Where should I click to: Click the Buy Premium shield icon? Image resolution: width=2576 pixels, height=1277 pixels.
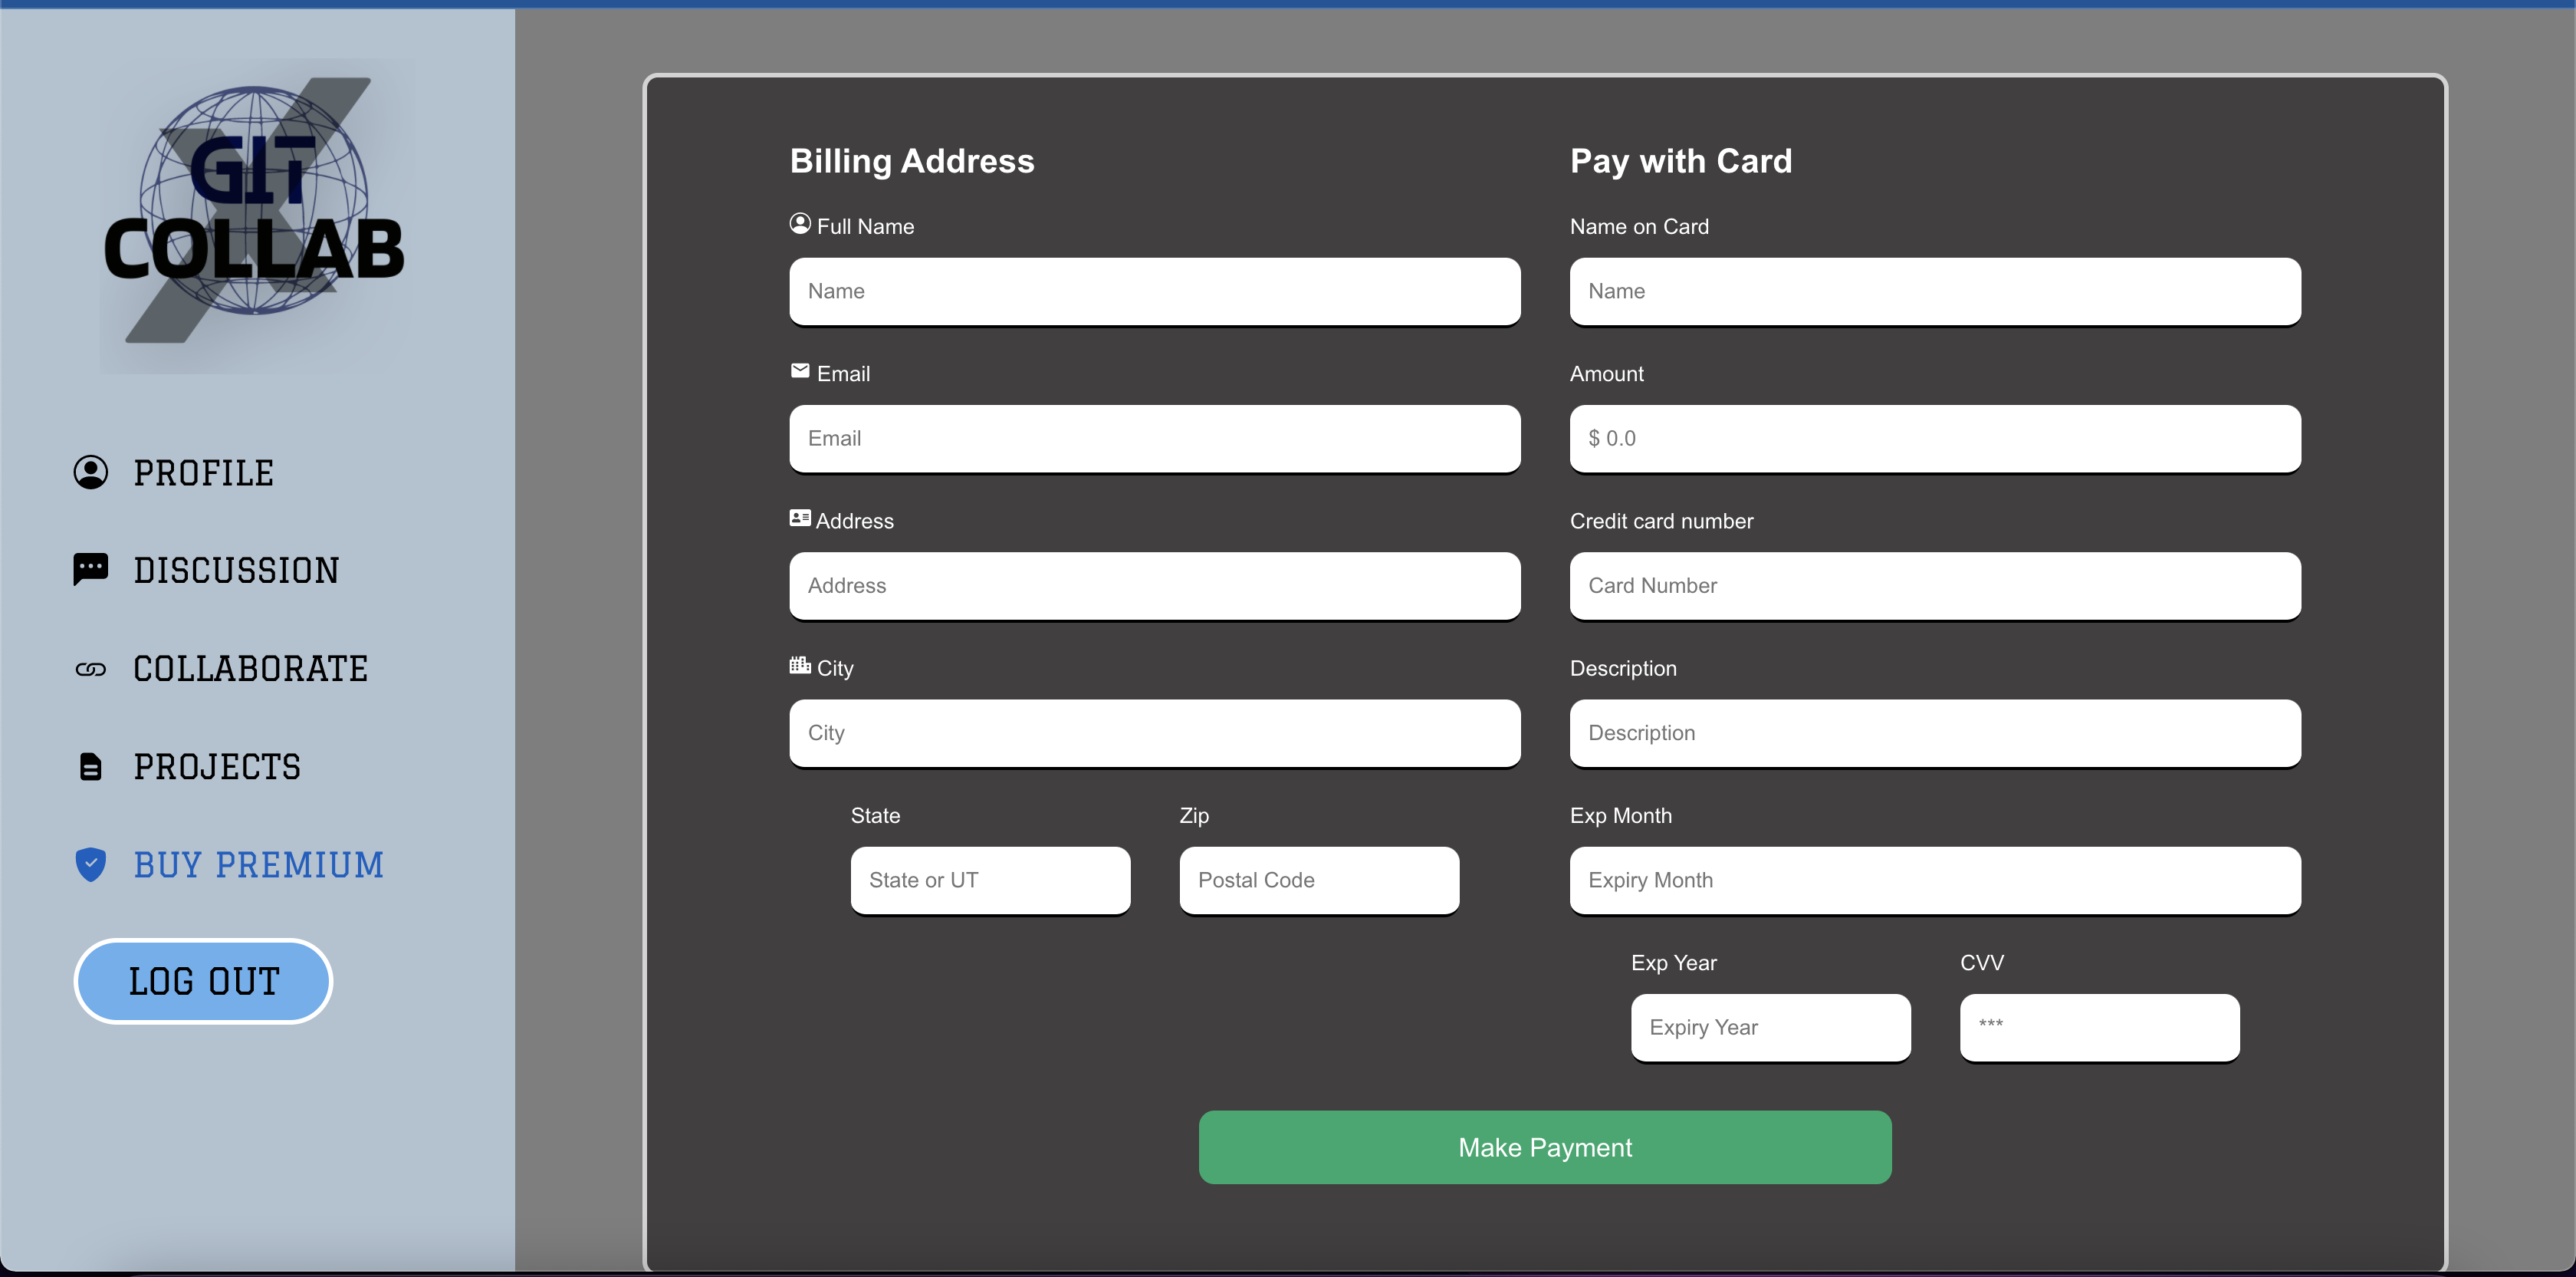90,864
